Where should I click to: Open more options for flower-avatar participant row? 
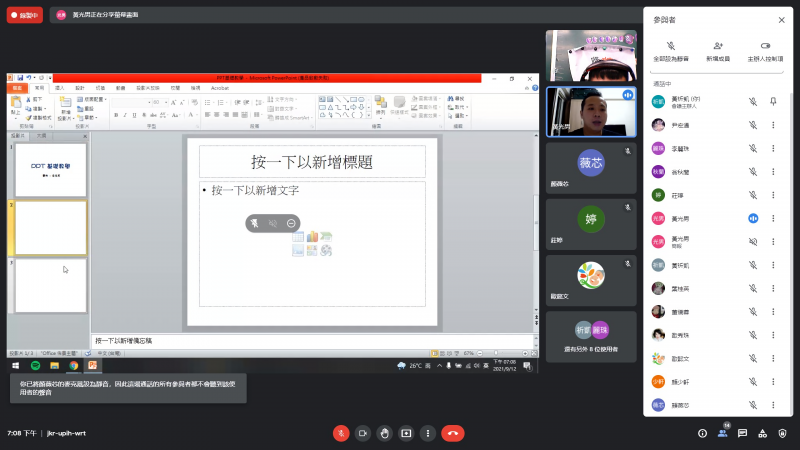pos(773,359)
